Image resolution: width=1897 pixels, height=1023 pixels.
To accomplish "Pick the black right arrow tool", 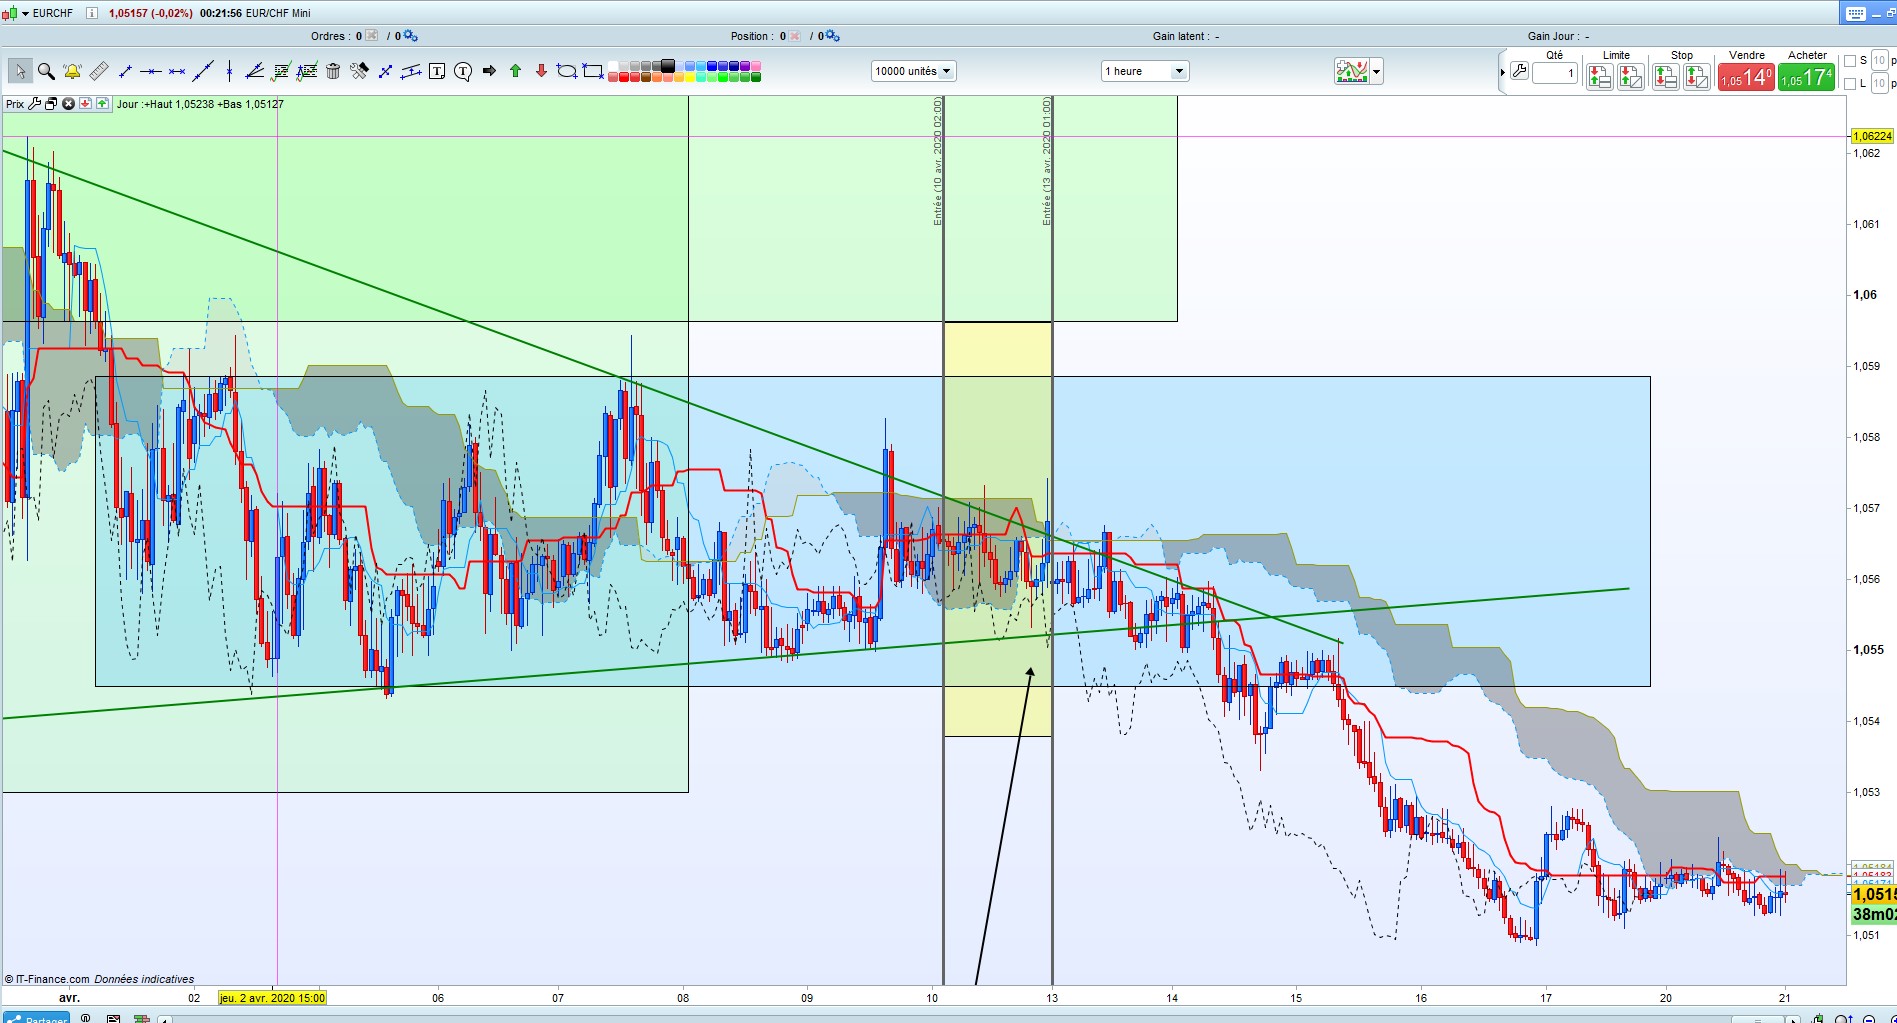I will click(489, 71).
